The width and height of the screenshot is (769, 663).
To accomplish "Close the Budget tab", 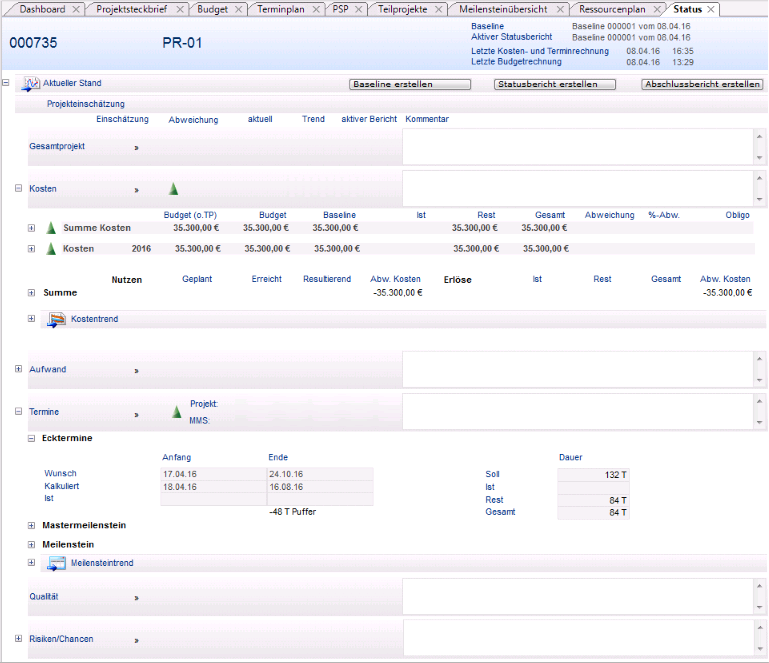I will click(x=238, y=9).
